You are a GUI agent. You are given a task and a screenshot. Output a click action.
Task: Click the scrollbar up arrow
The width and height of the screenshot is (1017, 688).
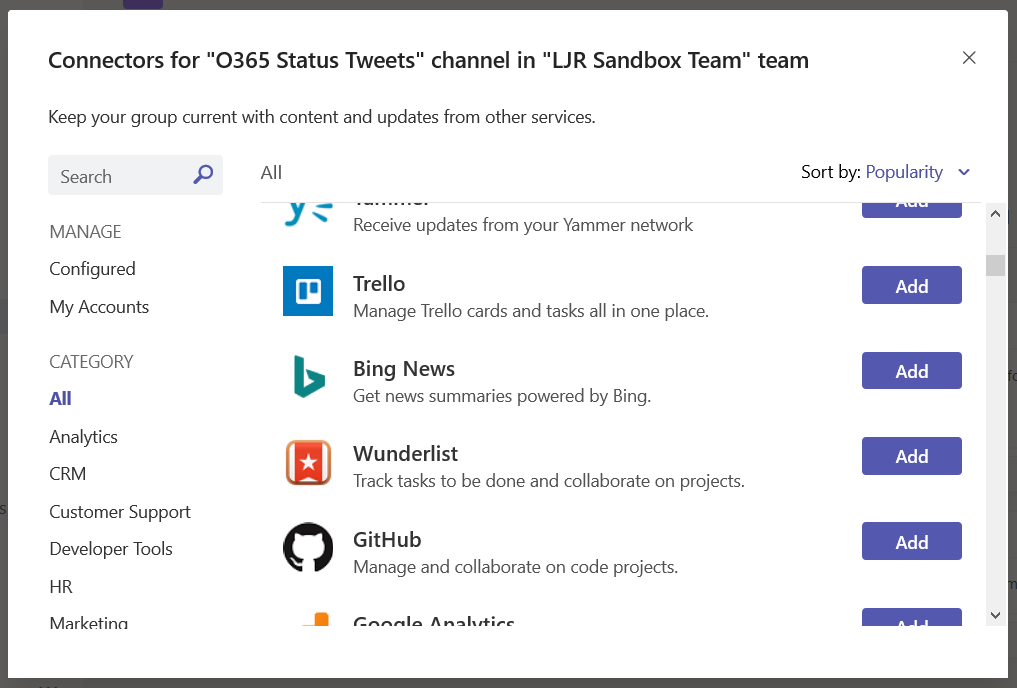pos(996,214)
